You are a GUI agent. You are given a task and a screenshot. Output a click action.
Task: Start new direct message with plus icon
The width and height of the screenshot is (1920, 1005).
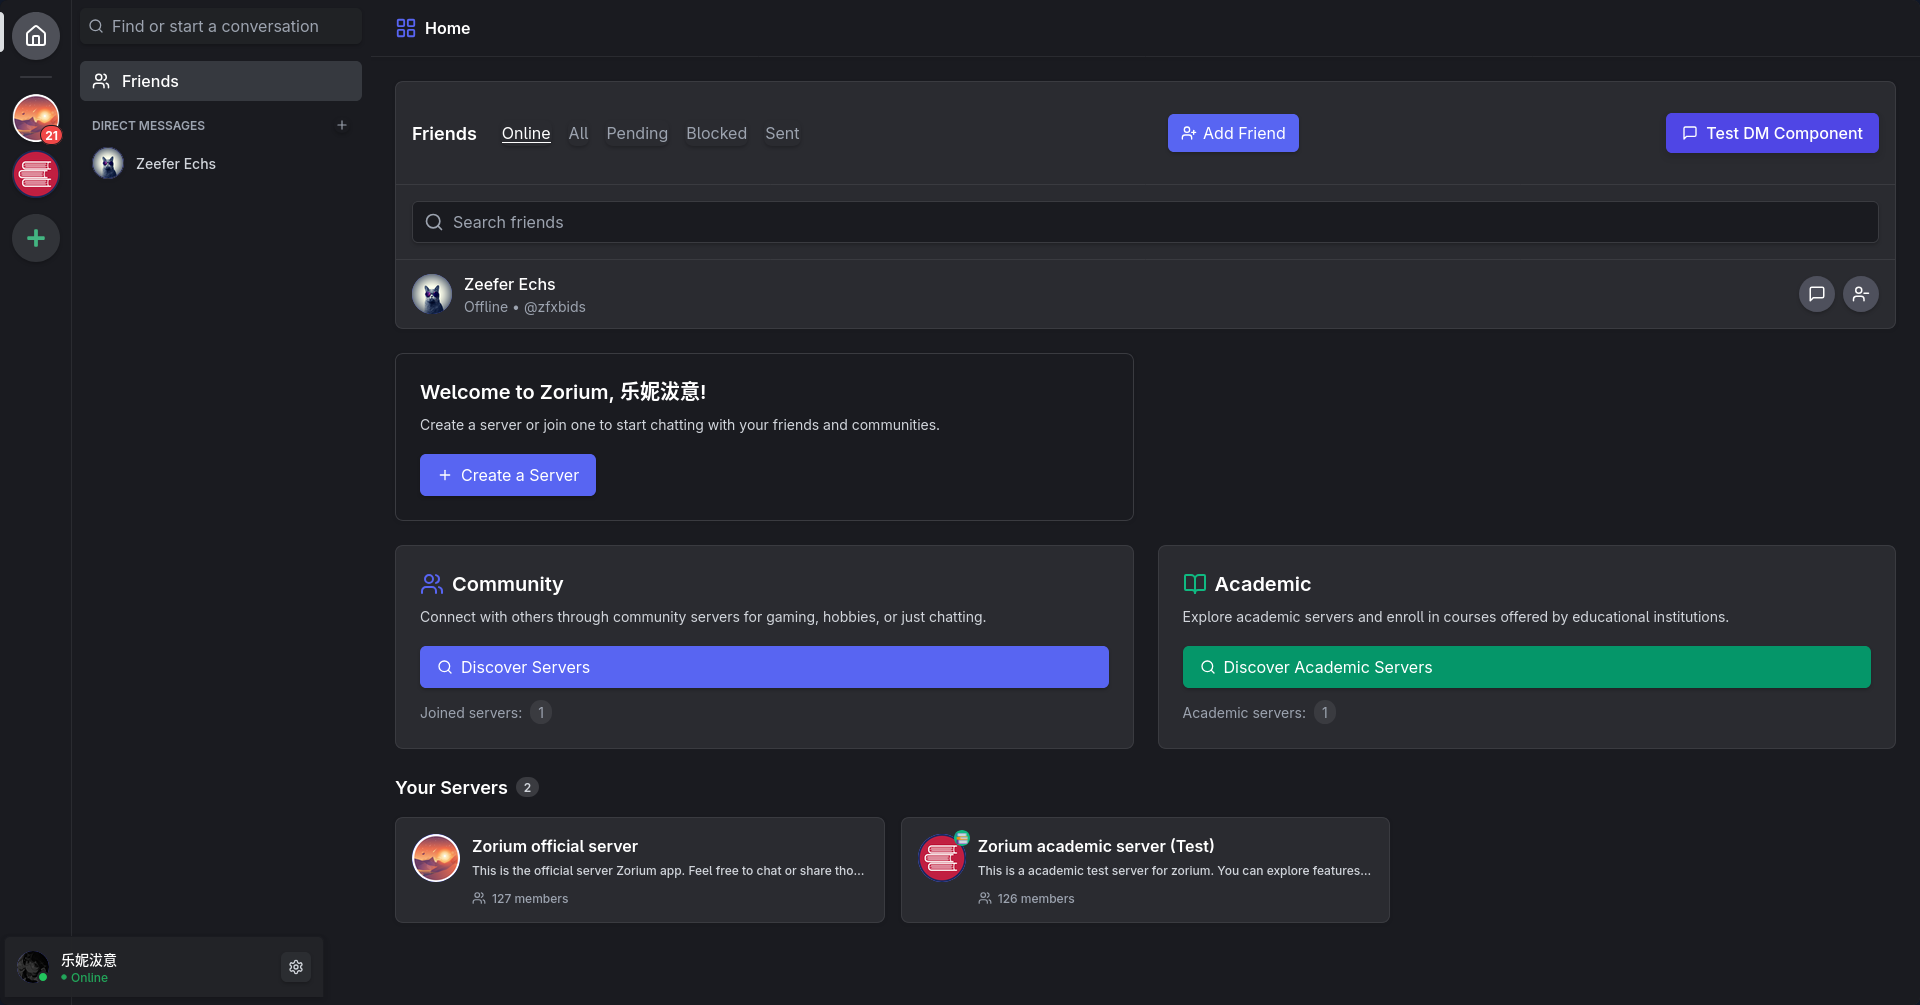tap(342, 125)
